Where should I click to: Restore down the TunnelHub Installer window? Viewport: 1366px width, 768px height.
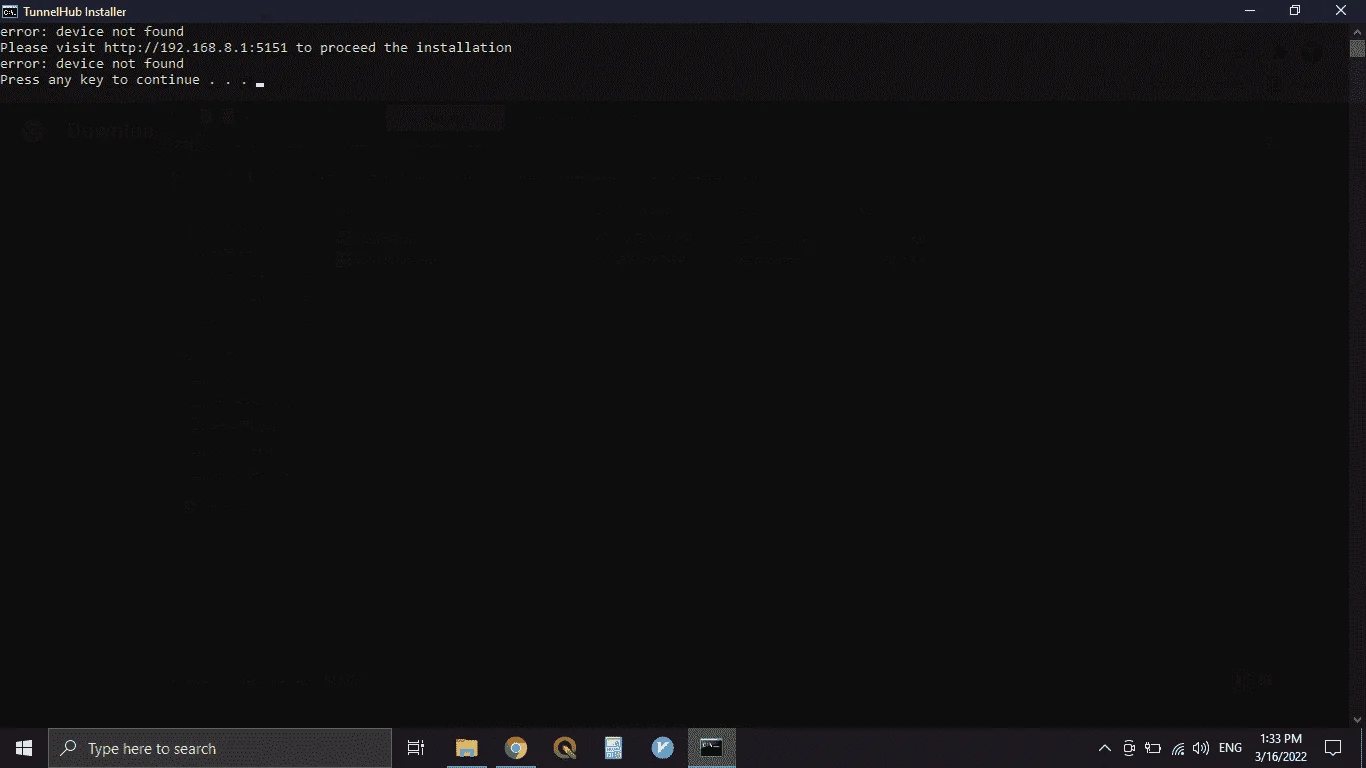(1296, 11)
